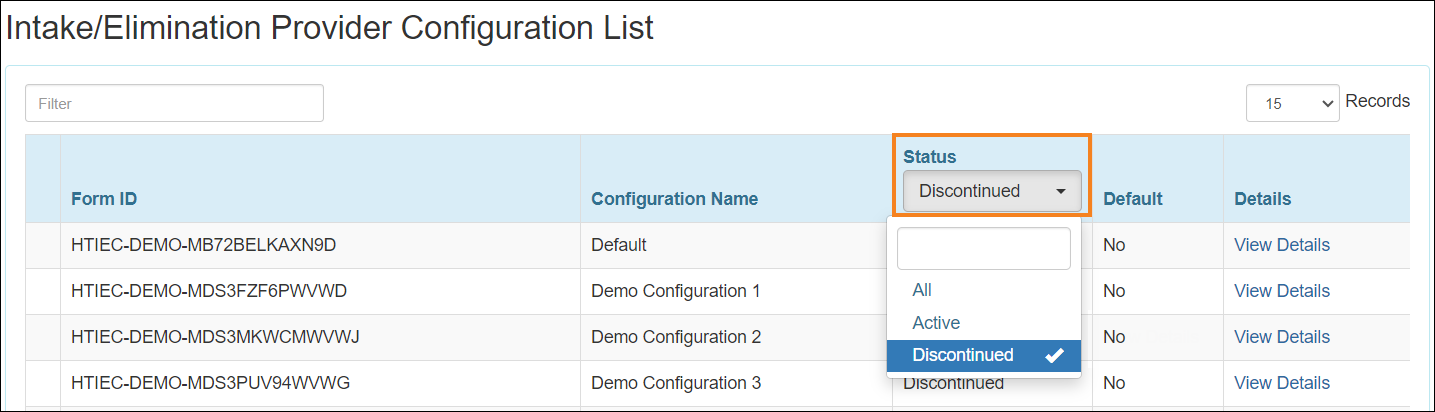Click the Status column label
Image resolution: width=1435 pixels, height=412 pixels.
coord(929,157)
